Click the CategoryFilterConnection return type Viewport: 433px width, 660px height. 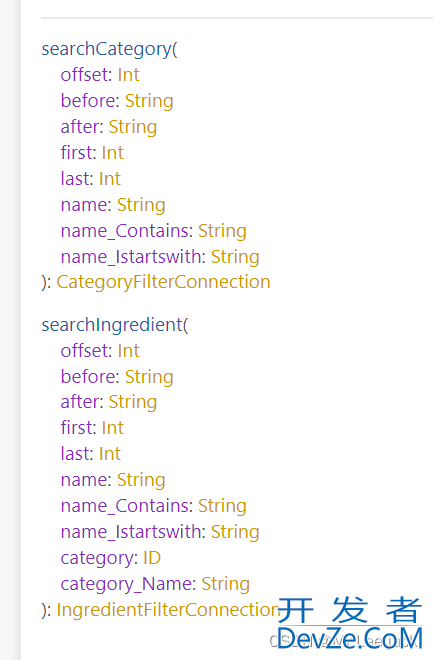coord(163,282)
